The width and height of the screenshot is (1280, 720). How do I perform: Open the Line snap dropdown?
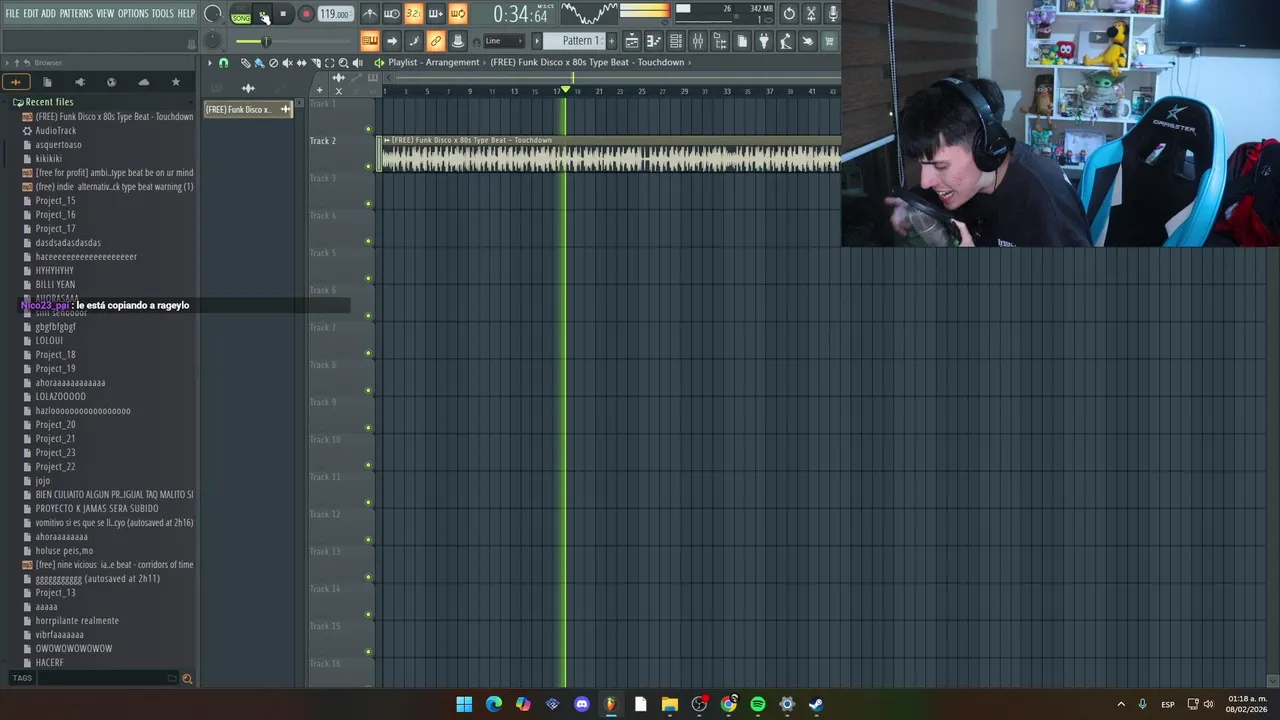pyautogui.click(x=503, y=41)
